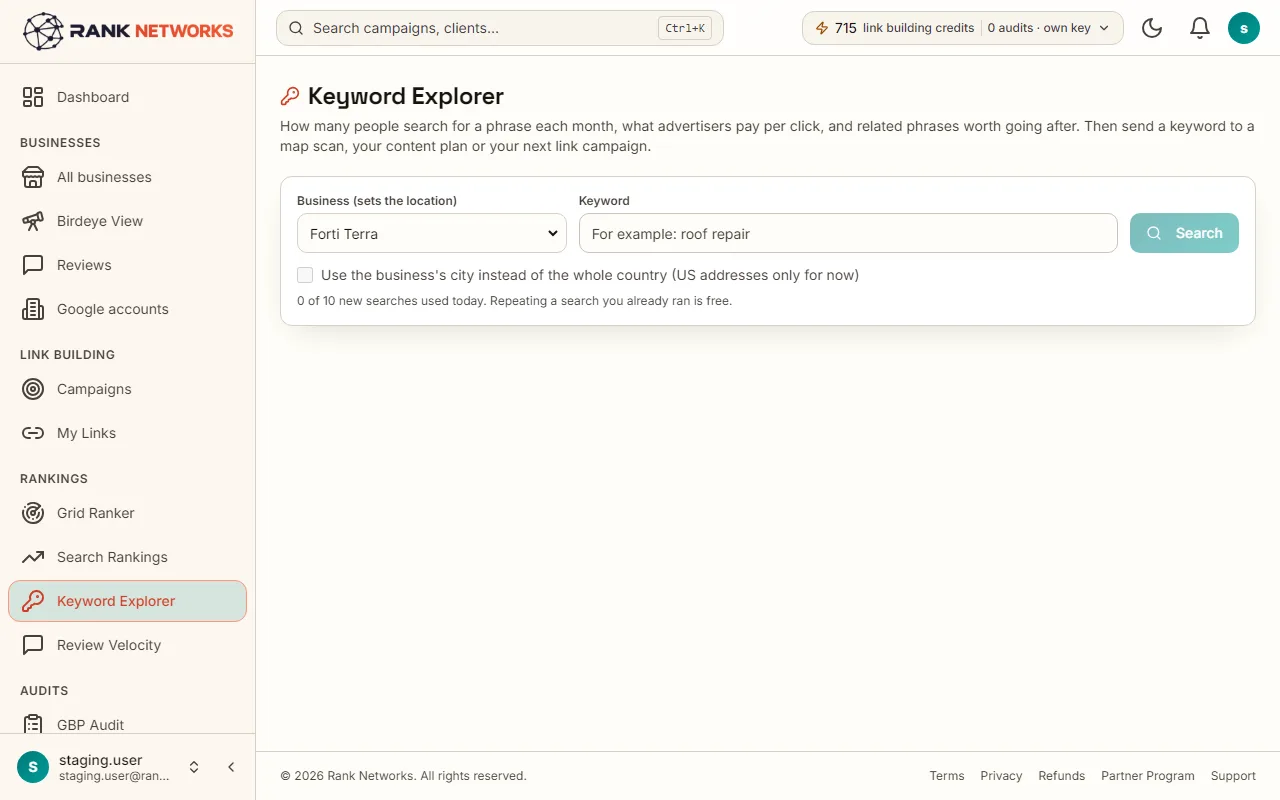The height and width of the screenshot is (800, 1280).
Task: Click the Google accounts building icon
Action: pyautogui.click(x=33, y=309)
